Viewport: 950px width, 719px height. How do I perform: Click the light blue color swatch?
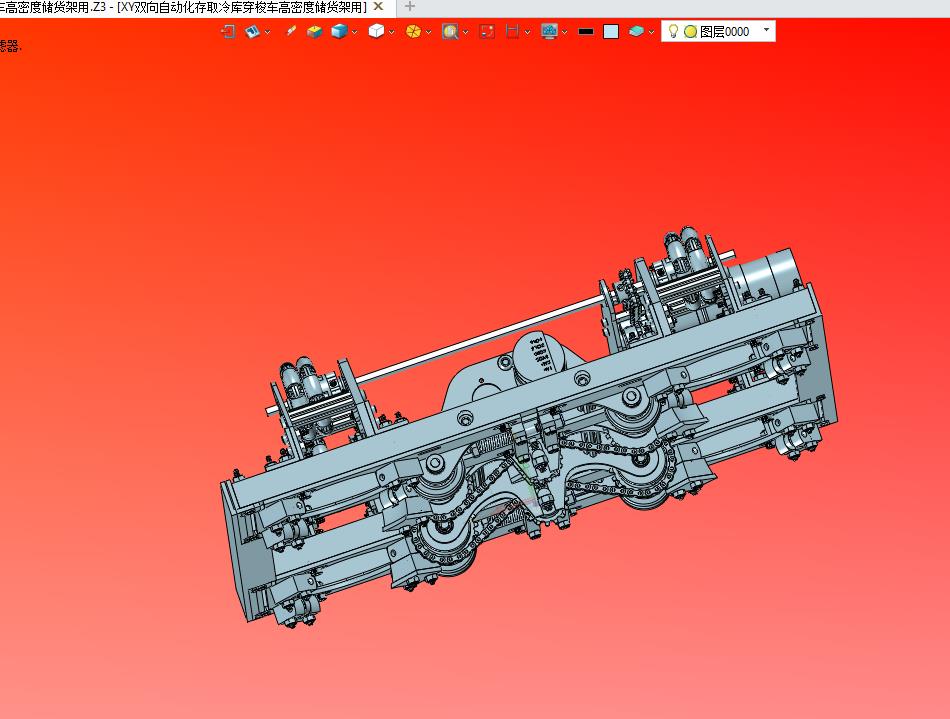pos(611,31)
